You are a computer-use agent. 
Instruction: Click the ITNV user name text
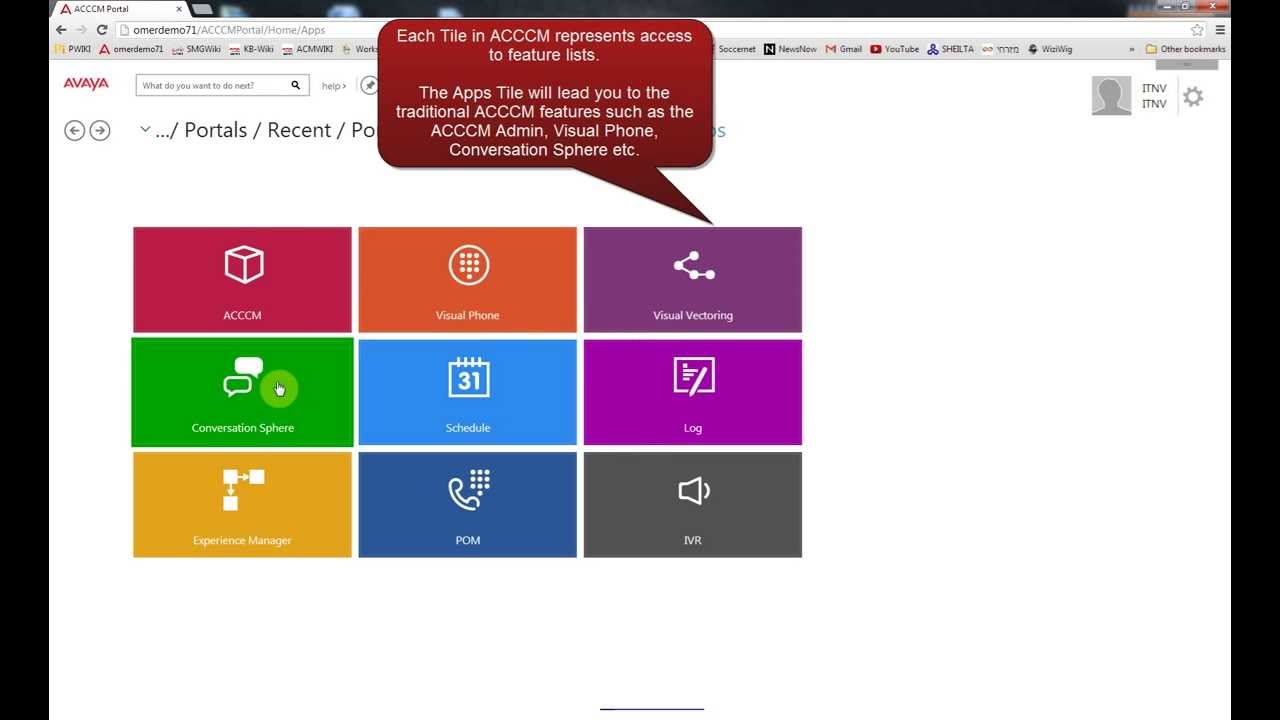(1154, 96)
